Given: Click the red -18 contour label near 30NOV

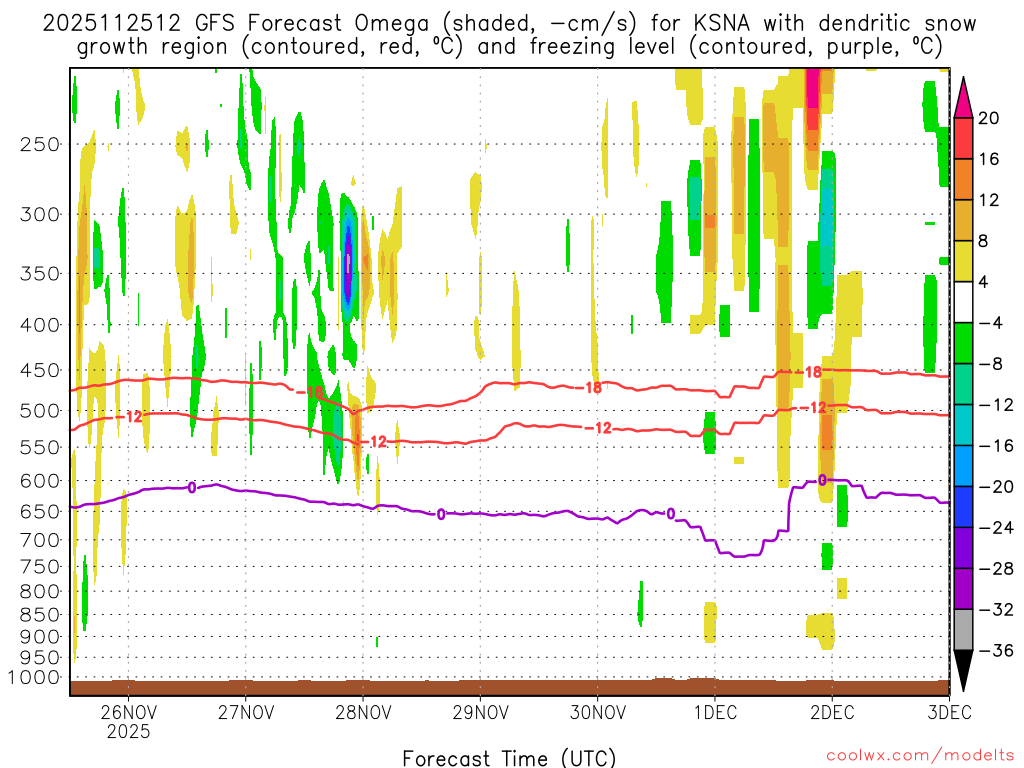Looking at the screenshot, I should point(588,388).
